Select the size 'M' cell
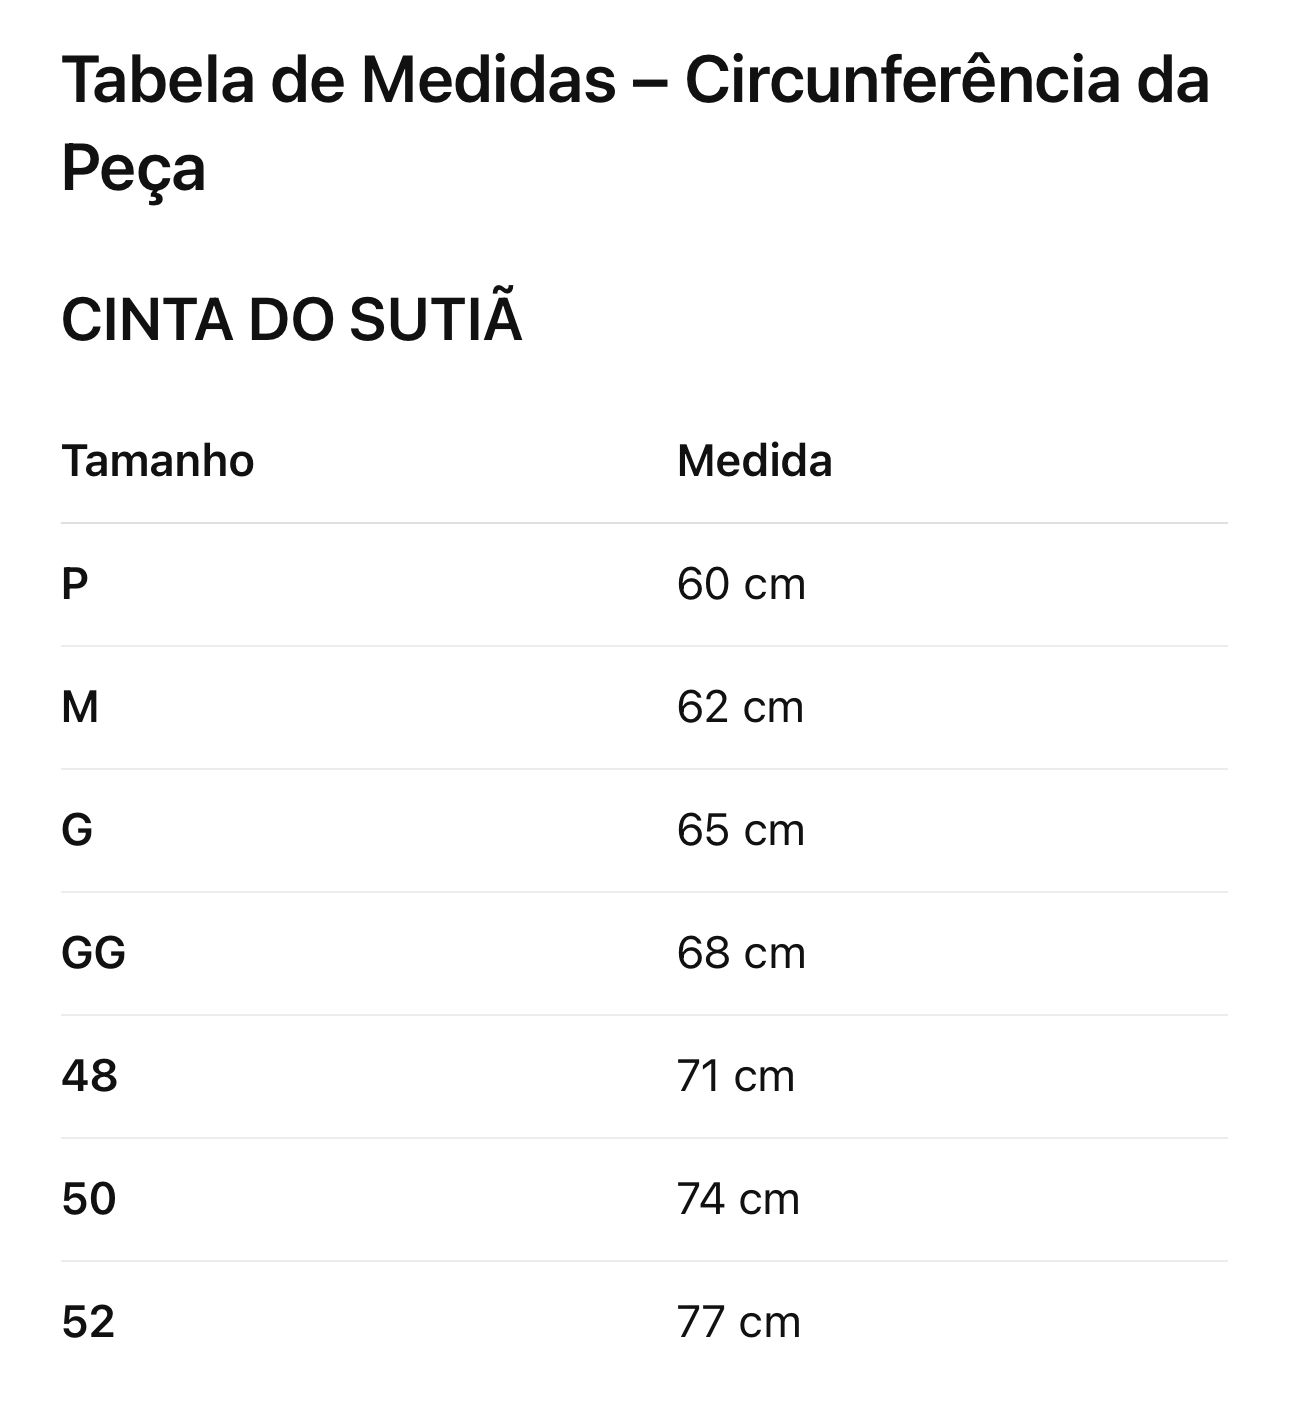Image resolution: width=1290 pixels, height=1423 pixels. point(80,707)
